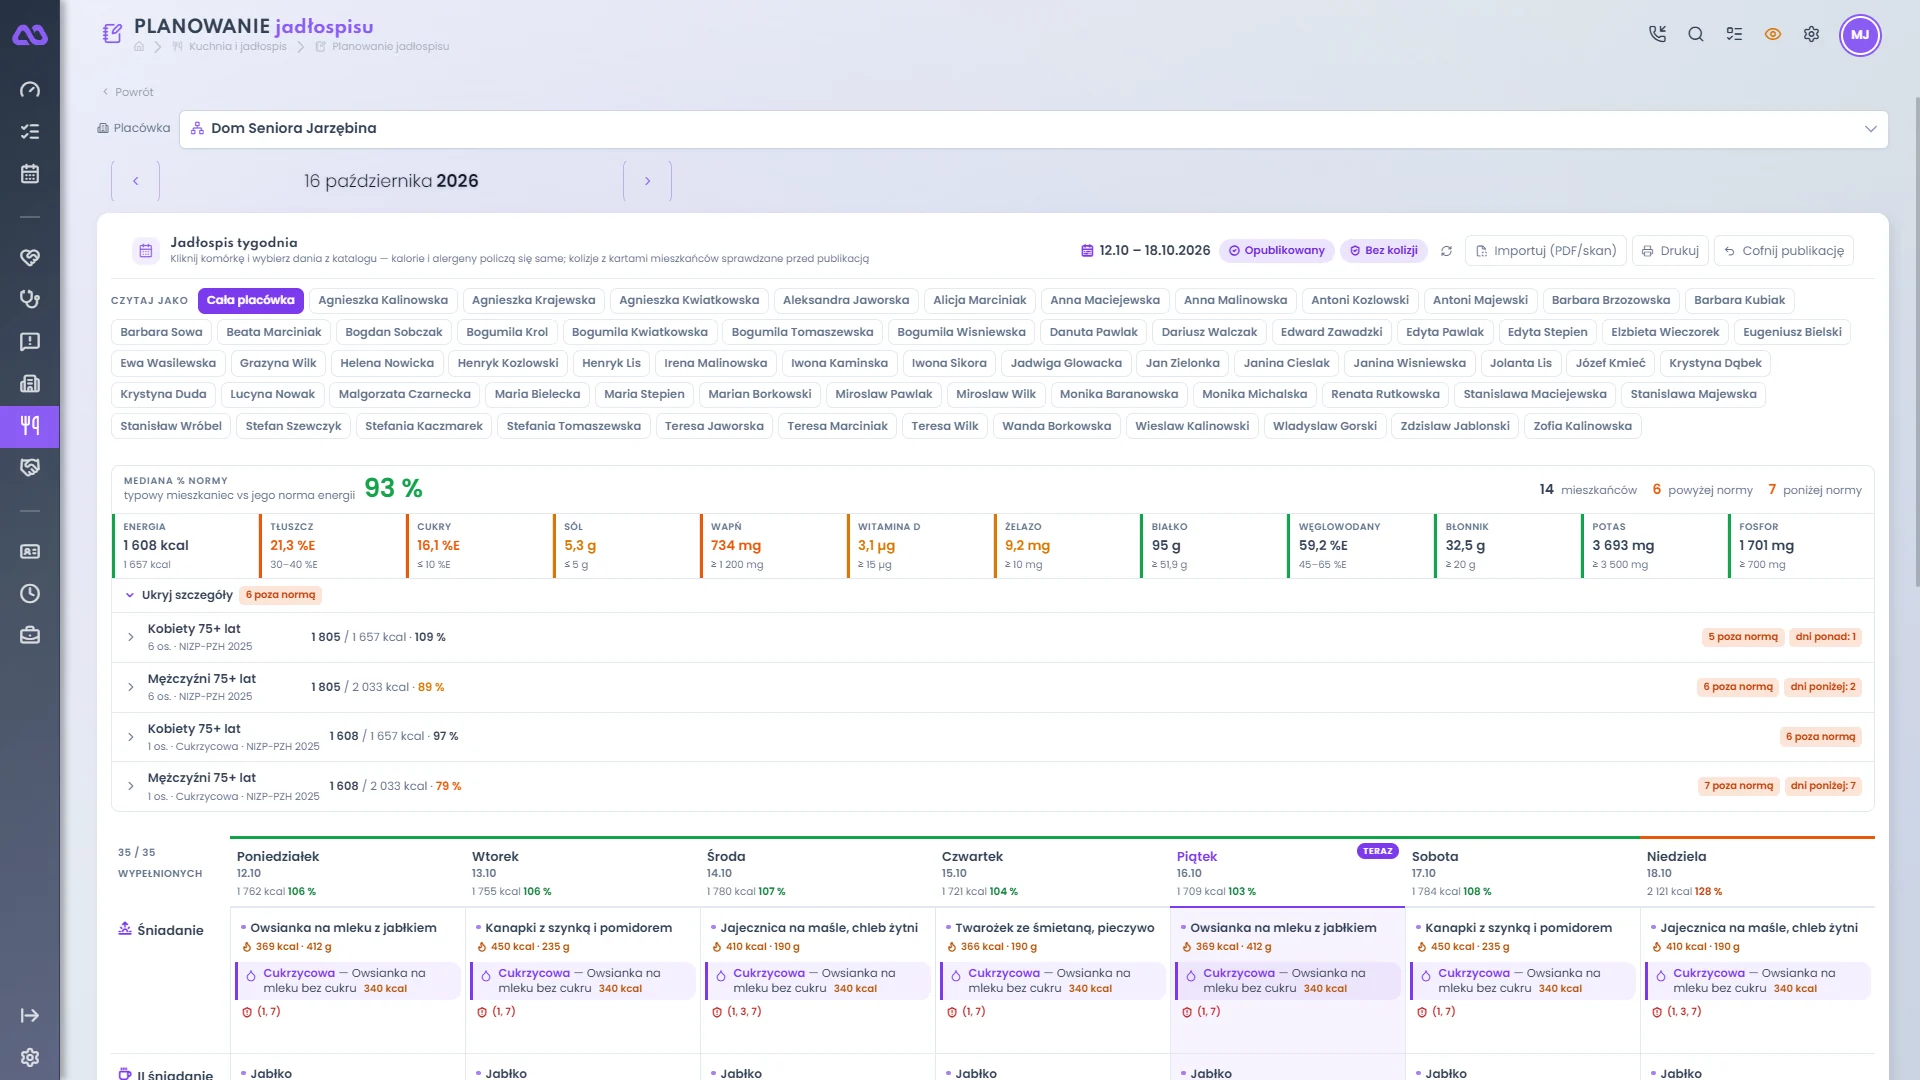The image size is (1920, 1080).
Task: Go back with the Powrót link
Action: pyautogui.click(x=128, y=92)
